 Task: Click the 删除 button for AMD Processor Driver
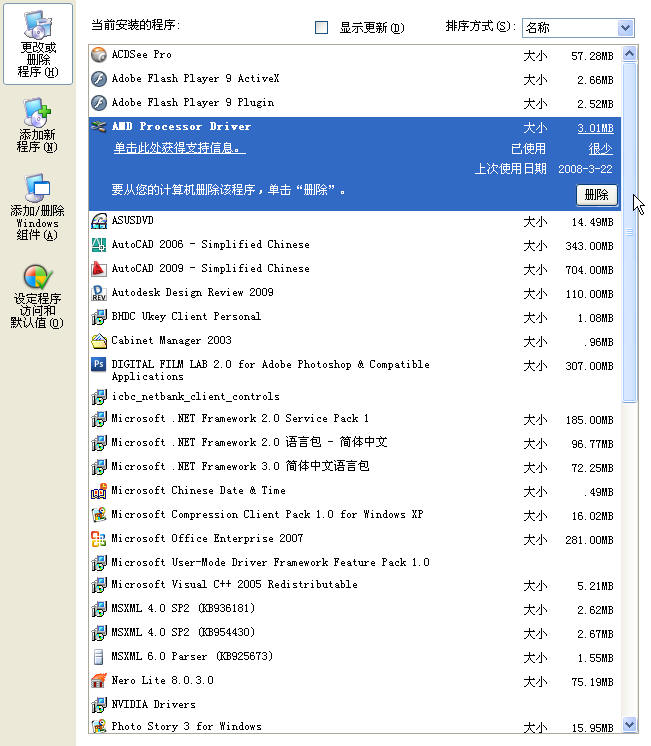(596, 195)
